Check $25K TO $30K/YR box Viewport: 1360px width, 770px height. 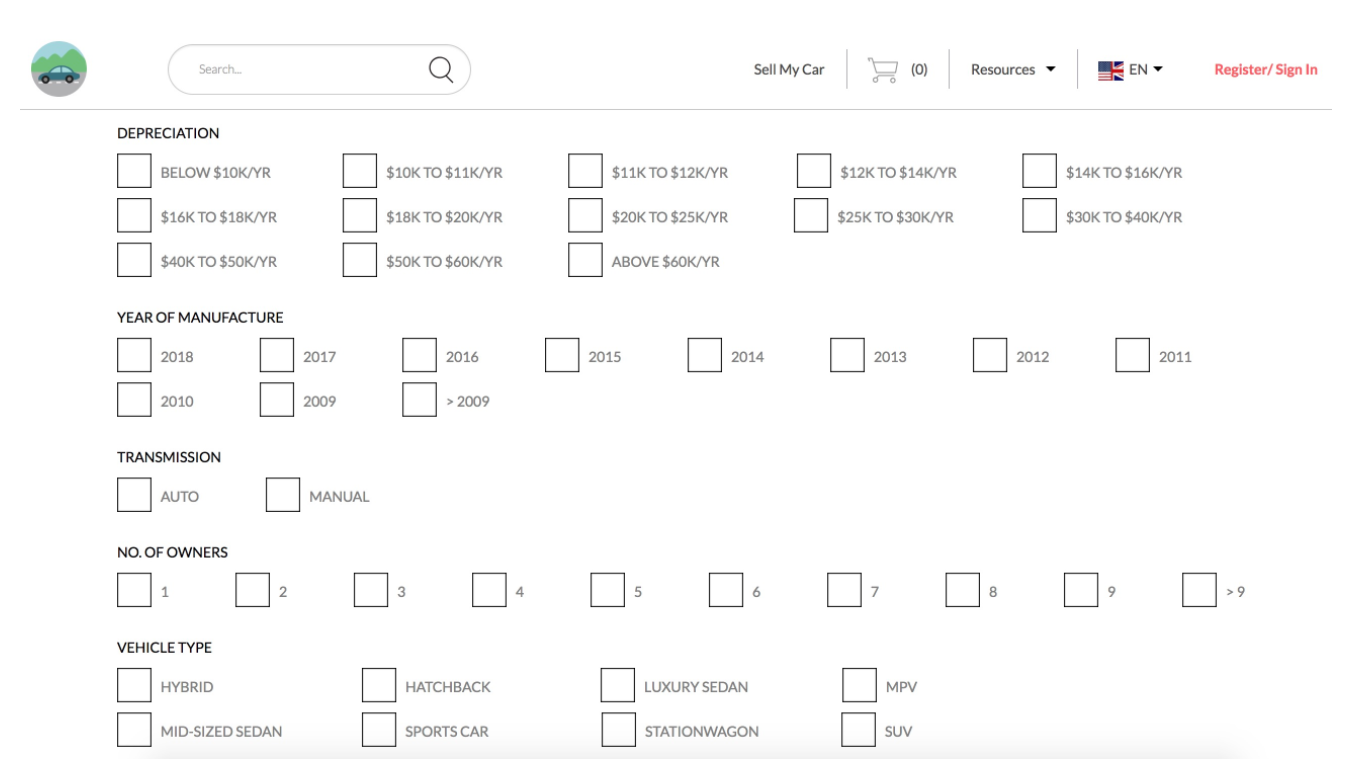click(811, 216)
